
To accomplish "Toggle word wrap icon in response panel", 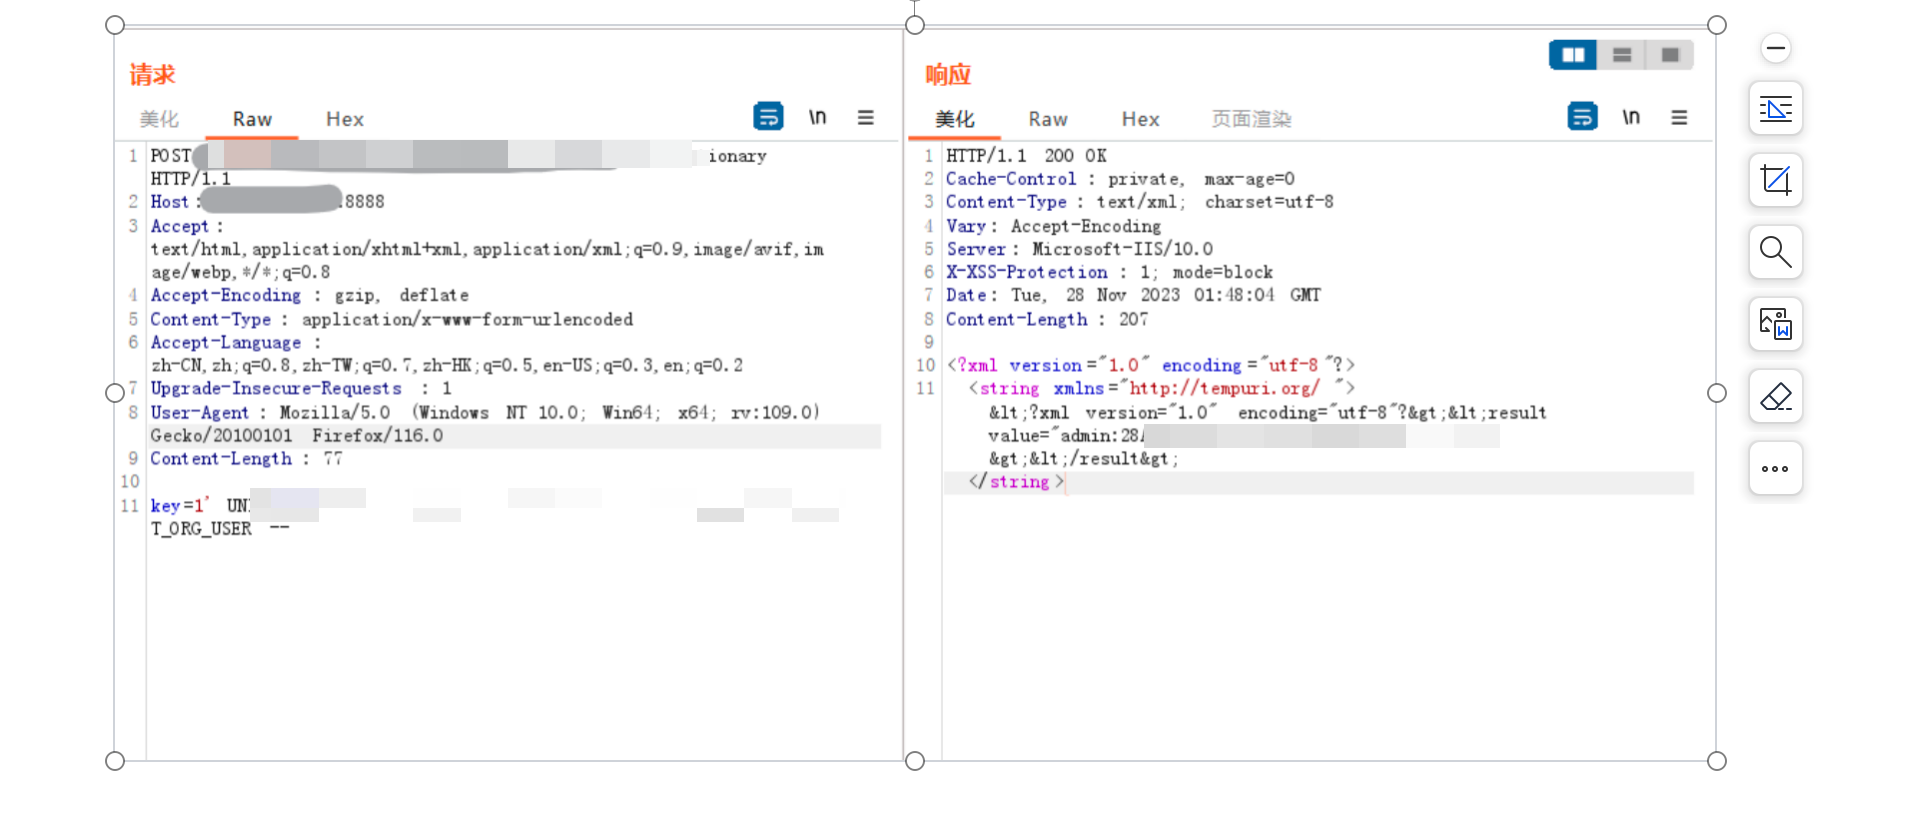I will pyautogui.click(x=1582, y=117).
